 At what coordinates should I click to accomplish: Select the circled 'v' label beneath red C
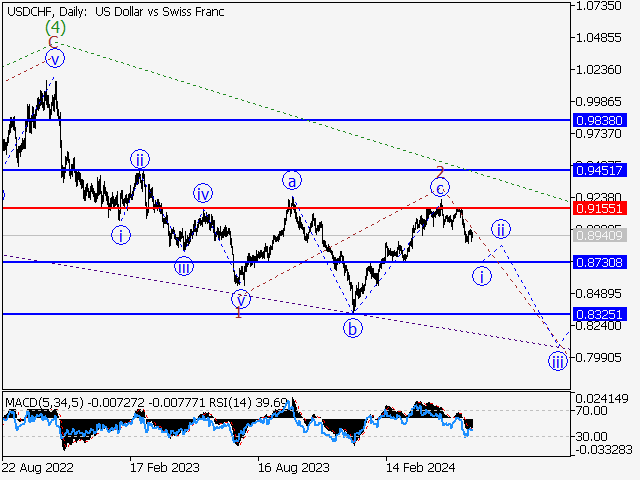point(55,58)
